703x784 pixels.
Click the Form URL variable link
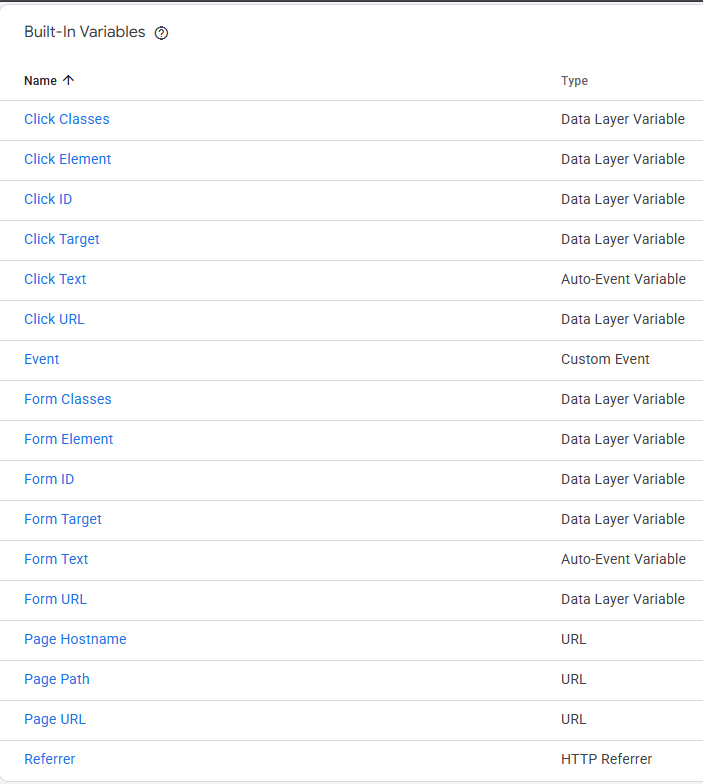(55, 599)
